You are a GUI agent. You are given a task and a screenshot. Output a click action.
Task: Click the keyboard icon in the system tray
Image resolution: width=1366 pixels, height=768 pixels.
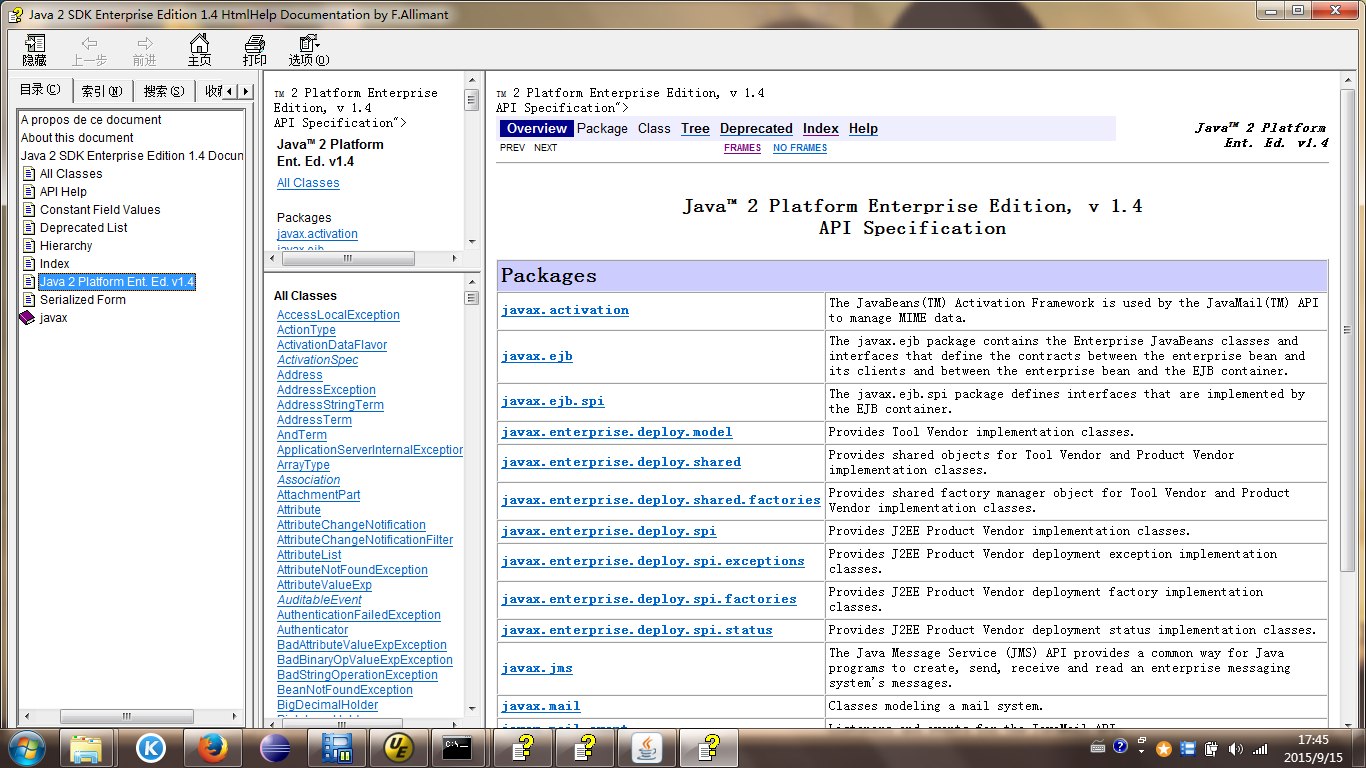pos(1098,748)
